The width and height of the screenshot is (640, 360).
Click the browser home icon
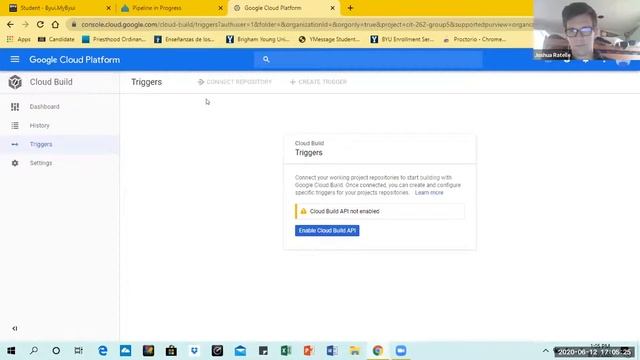[x=55, y=24]
